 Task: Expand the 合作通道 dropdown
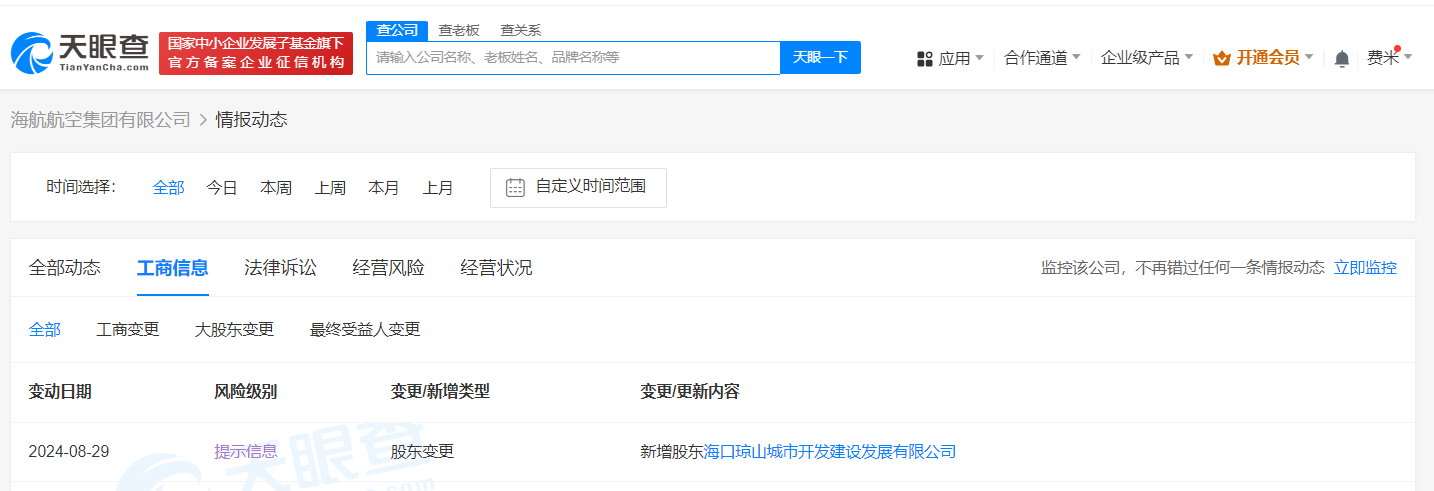coord(1042,58)
